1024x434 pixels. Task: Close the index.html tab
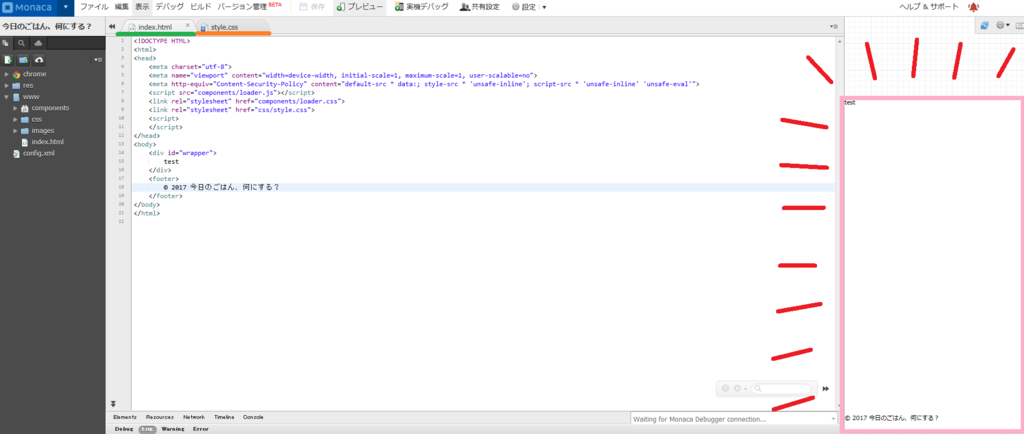[188, 25]
